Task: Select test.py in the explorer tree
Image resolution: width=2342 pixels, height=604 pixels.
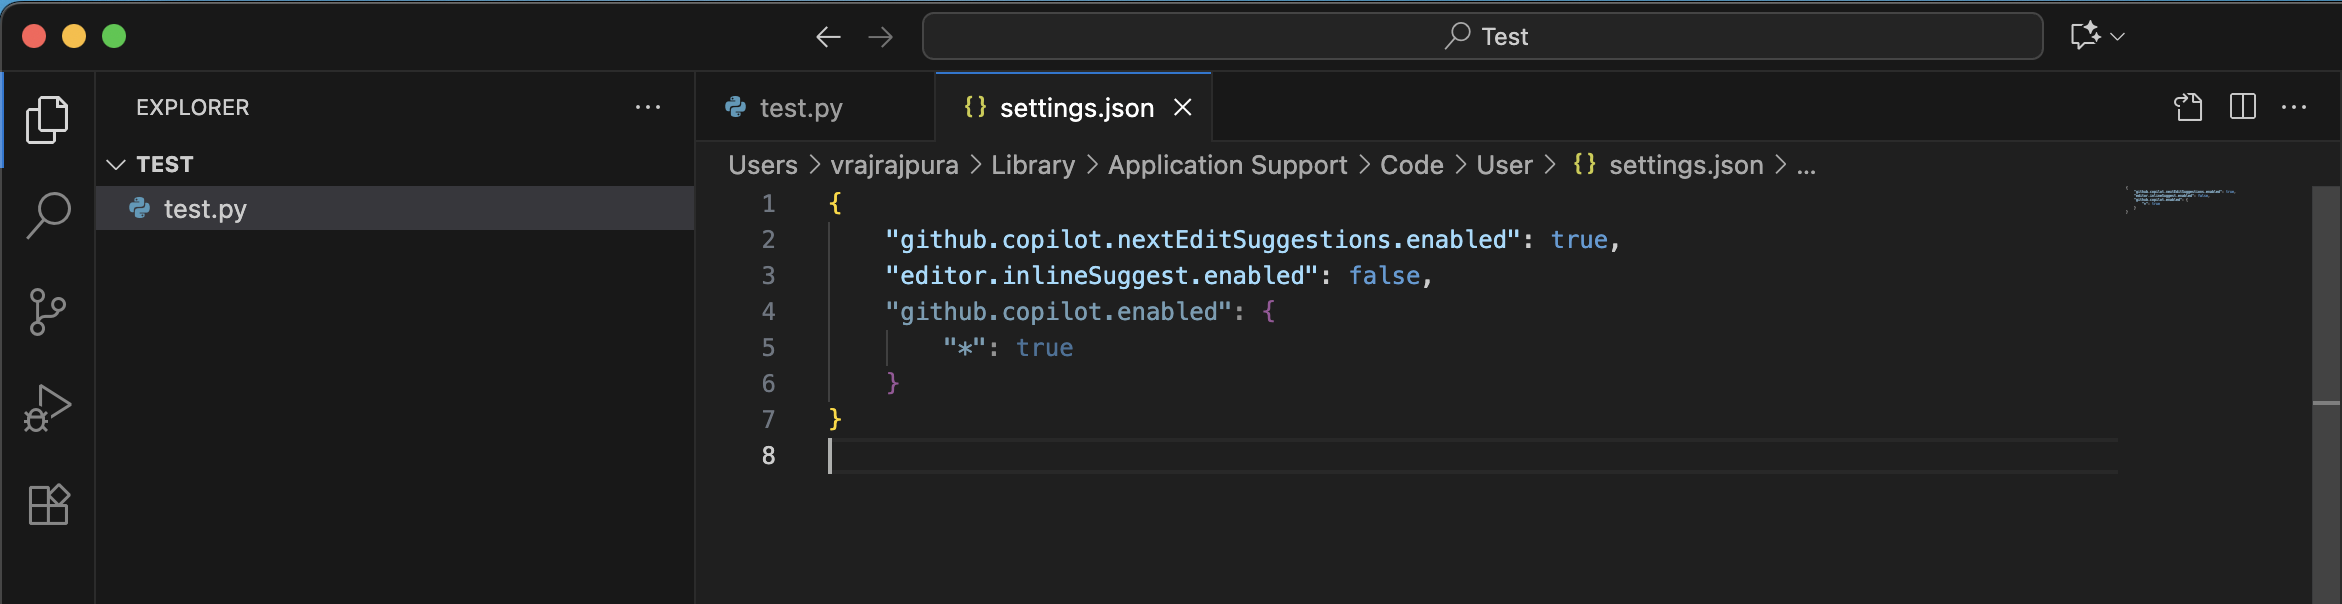Action: pyautogui.click(x=395, y=208)
